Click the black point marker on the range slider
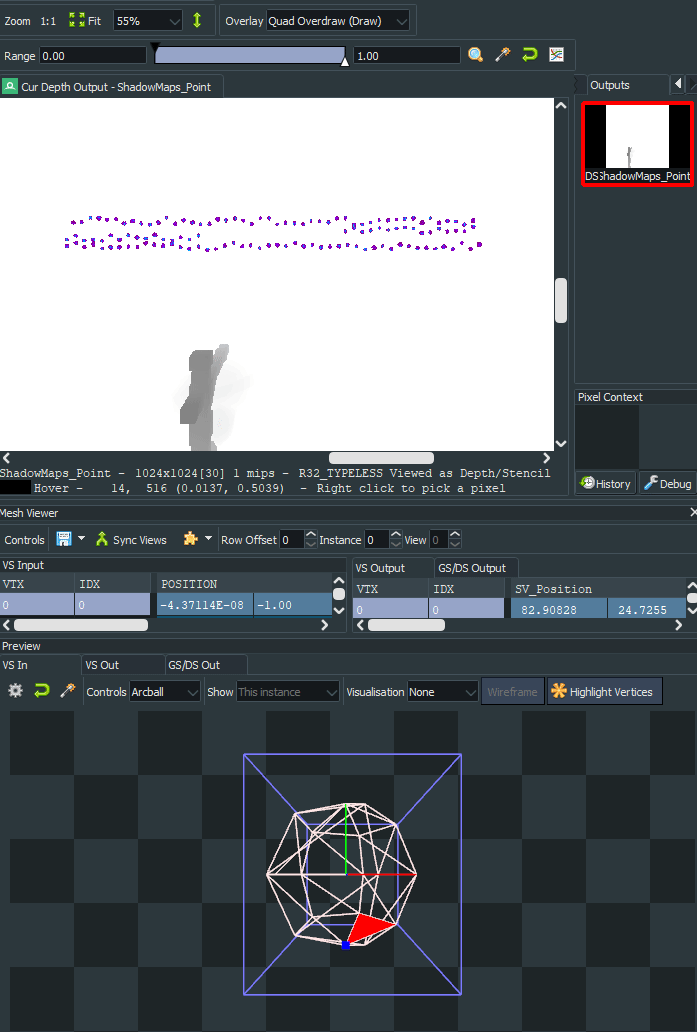The width and height of the screenshot is (697, 1032). tap(155, 47)
